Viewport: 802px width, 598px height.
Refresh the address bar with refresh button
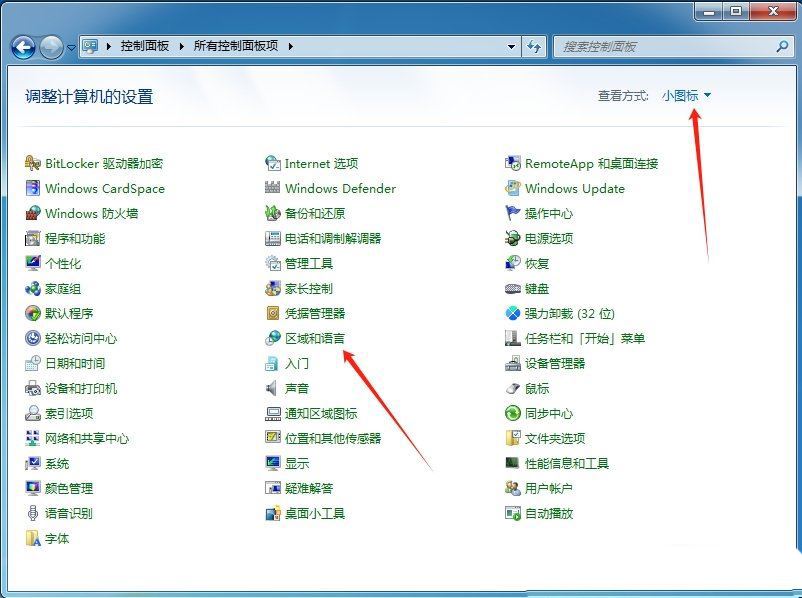[x=534, y=47]
